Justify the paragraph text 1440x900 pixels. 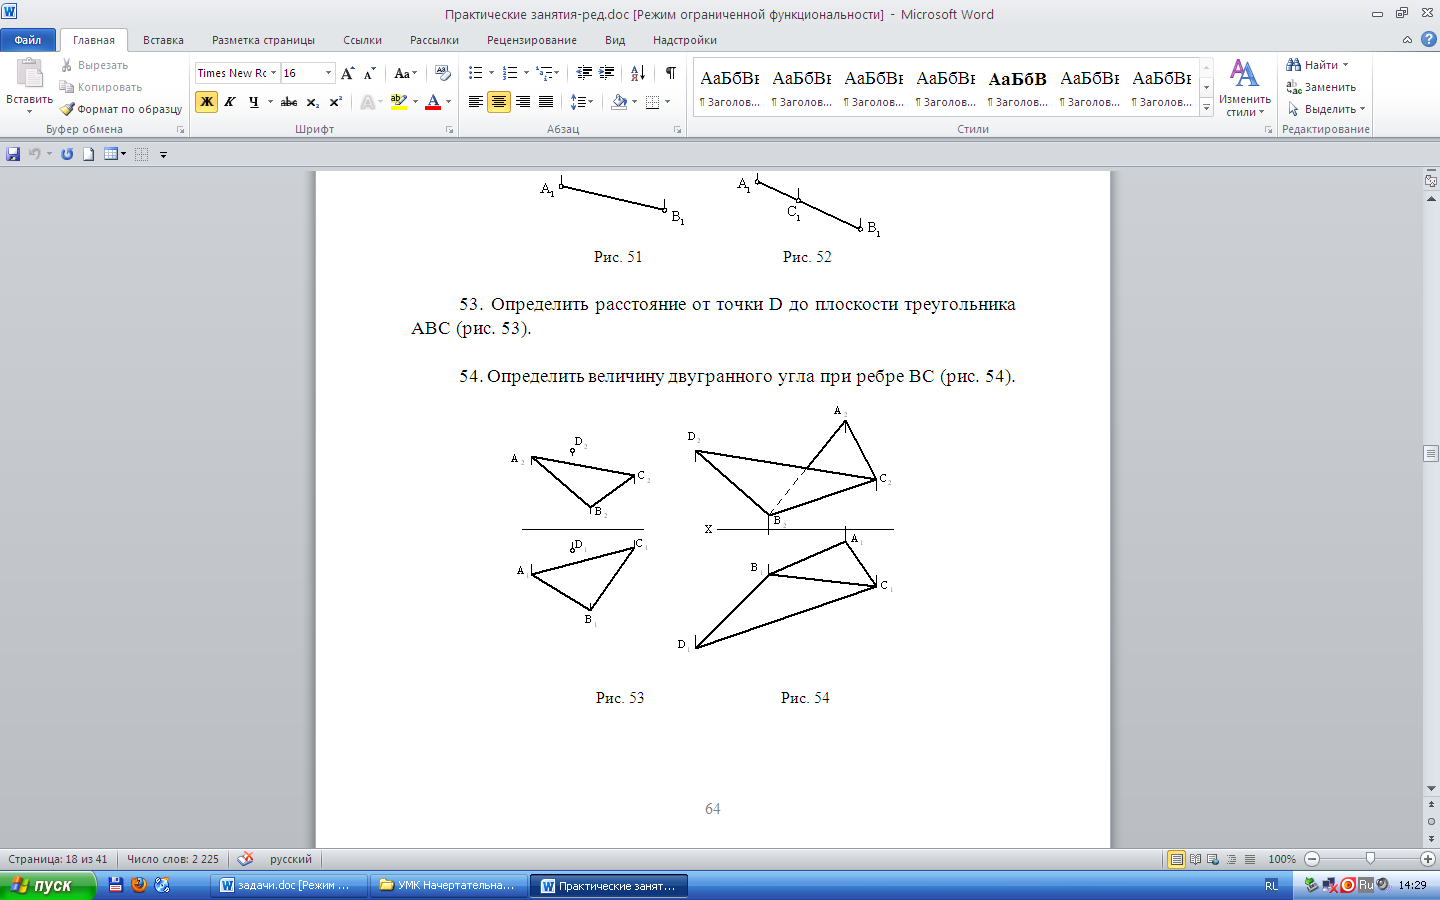pos(545,102)
